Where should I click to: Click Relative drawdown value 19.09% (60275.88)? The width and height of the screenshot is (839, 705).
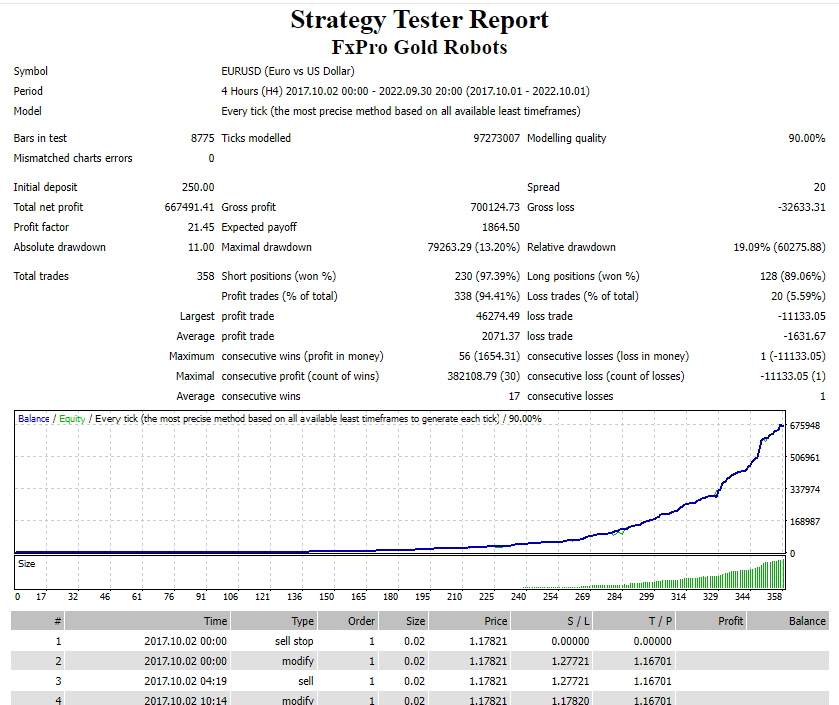point(779,247)
